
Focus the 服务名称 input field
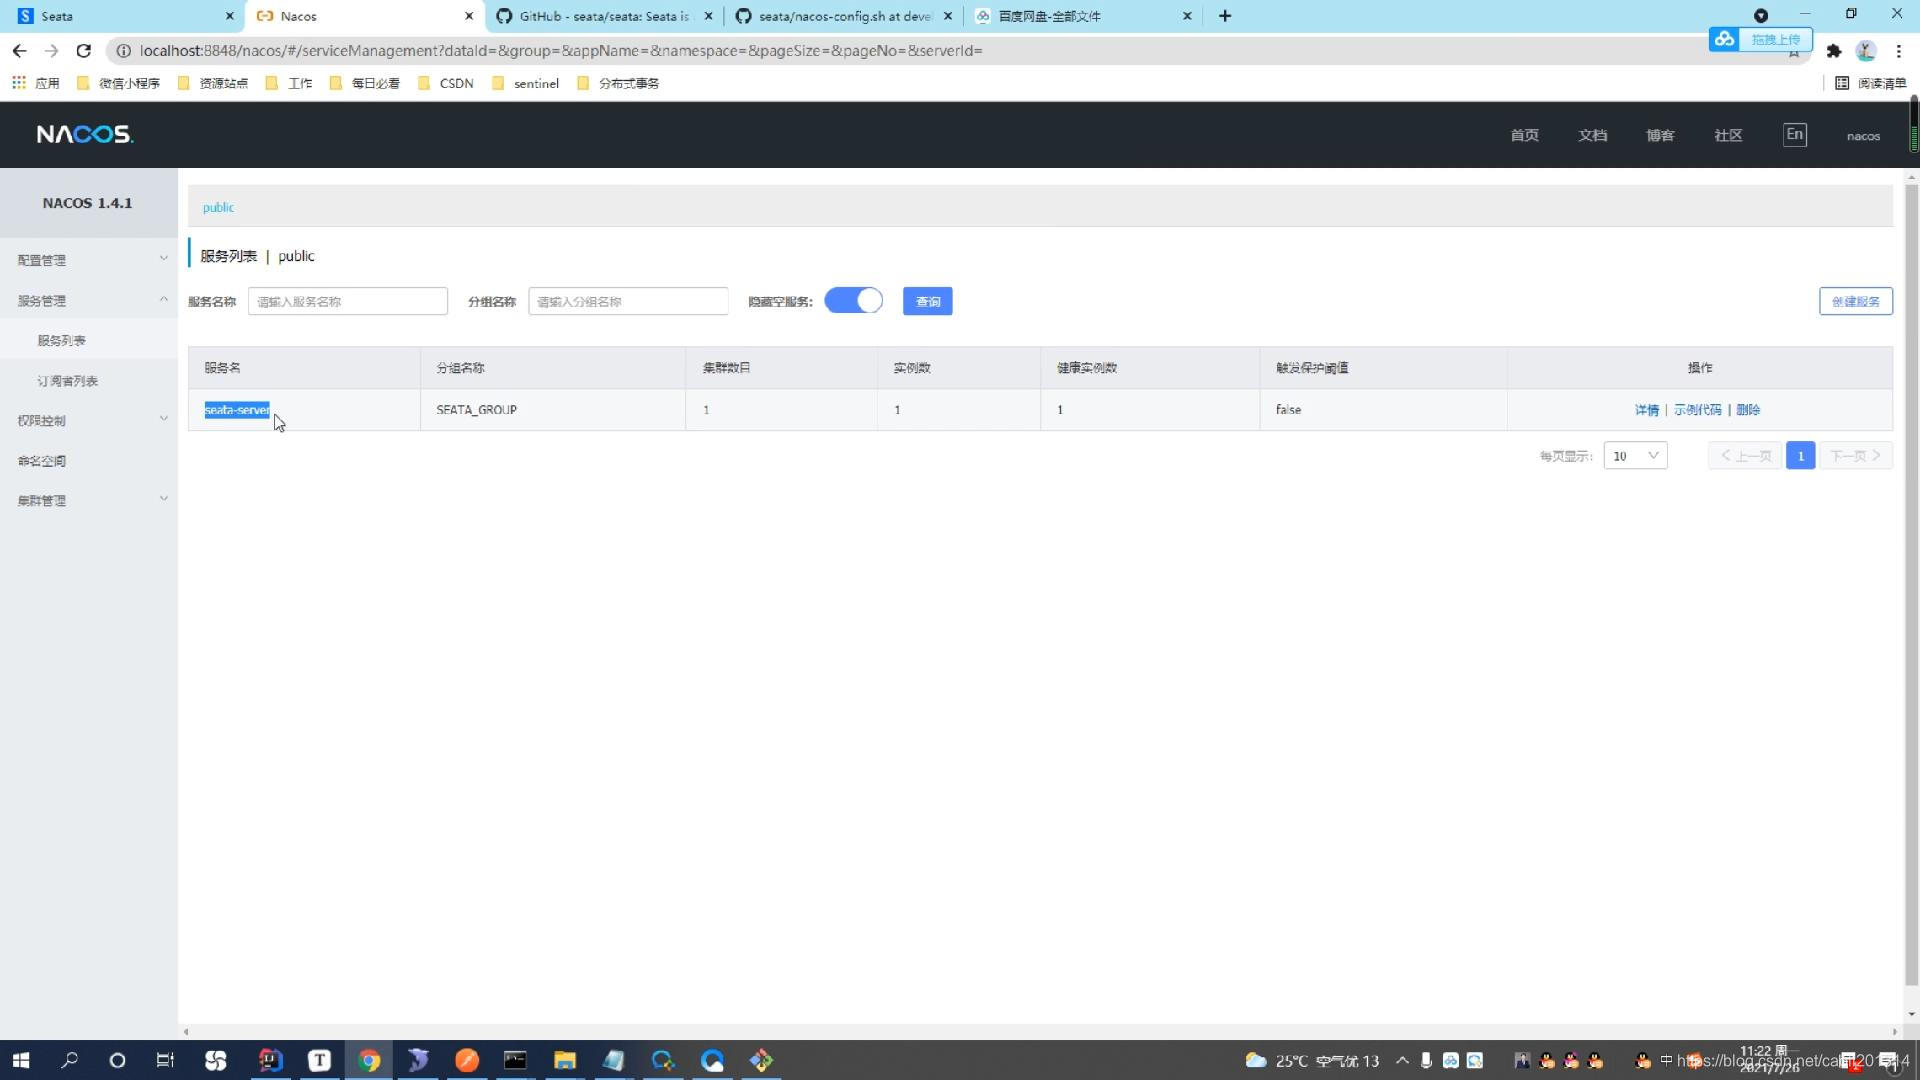coord(347,301)
